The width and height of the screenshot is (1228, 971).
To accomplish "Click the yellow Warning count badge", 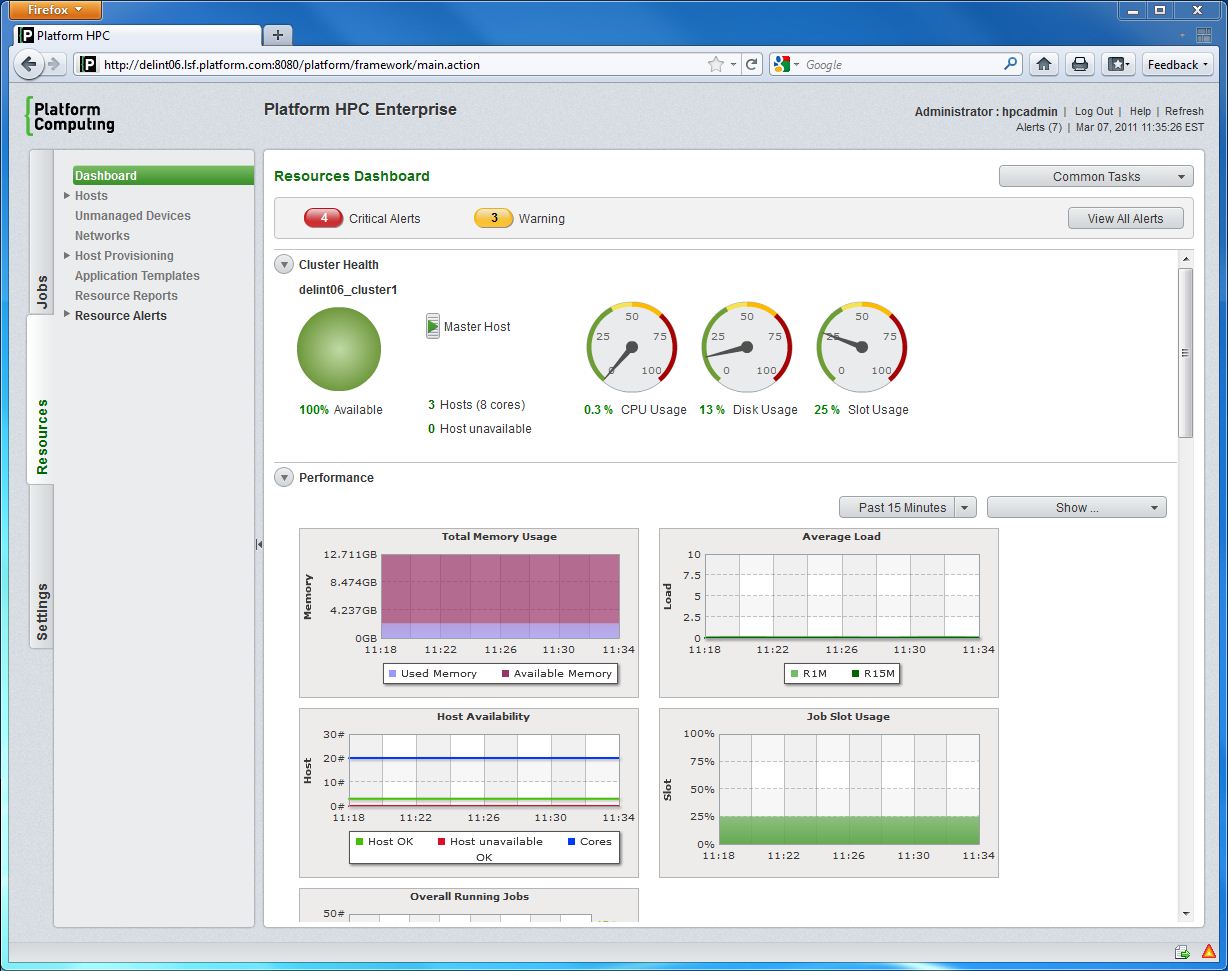I will [x=491, y=217].
